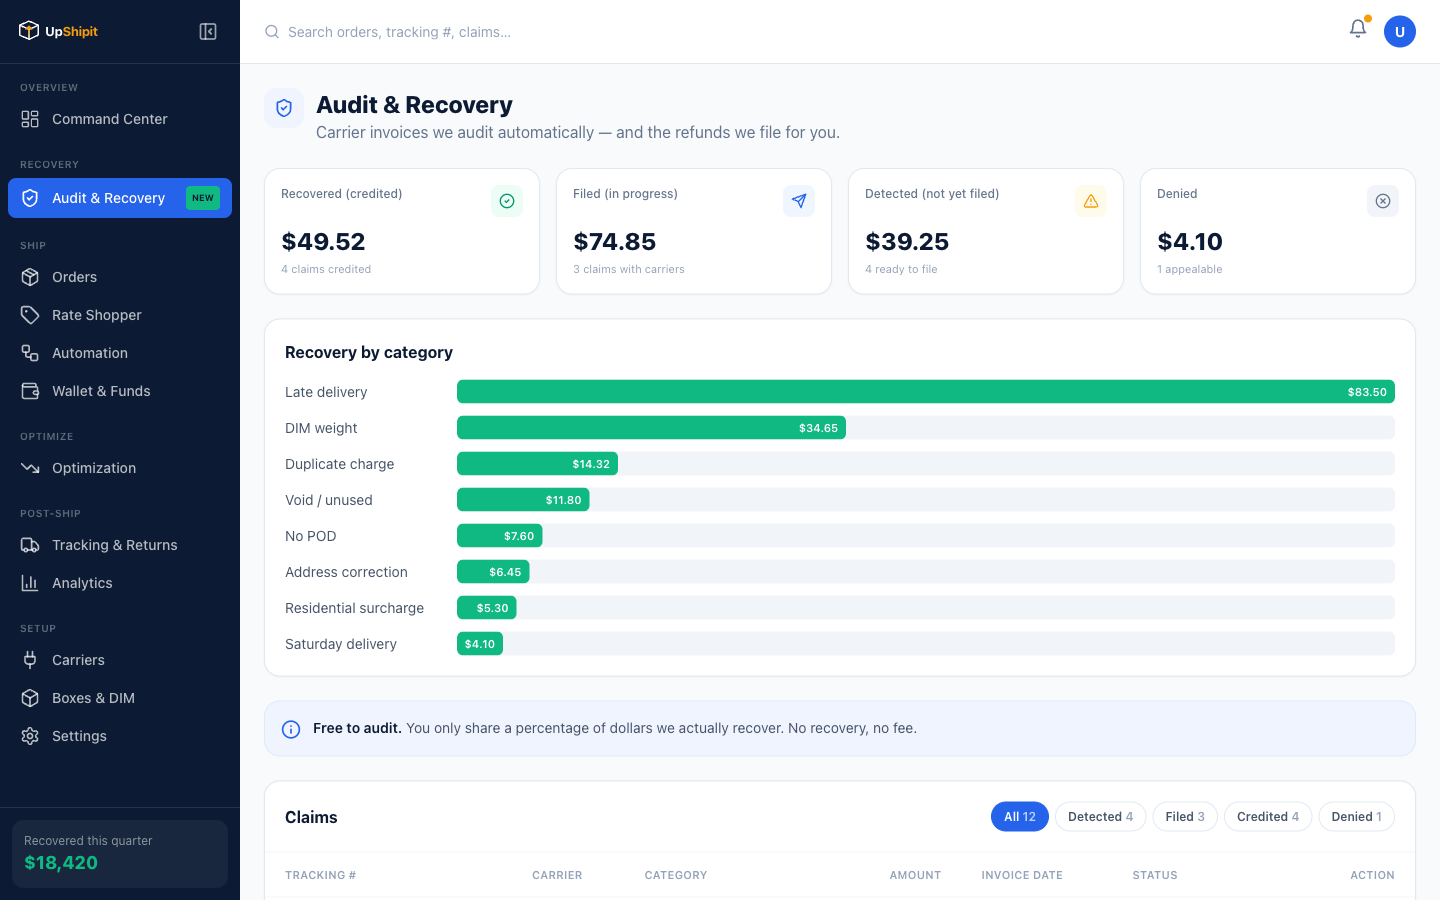Image resolution: width=1440 pixels, height=900 pixels.
Task: Click the Saturday delivery $4.10 bar
Action: (x=480, y=644)
